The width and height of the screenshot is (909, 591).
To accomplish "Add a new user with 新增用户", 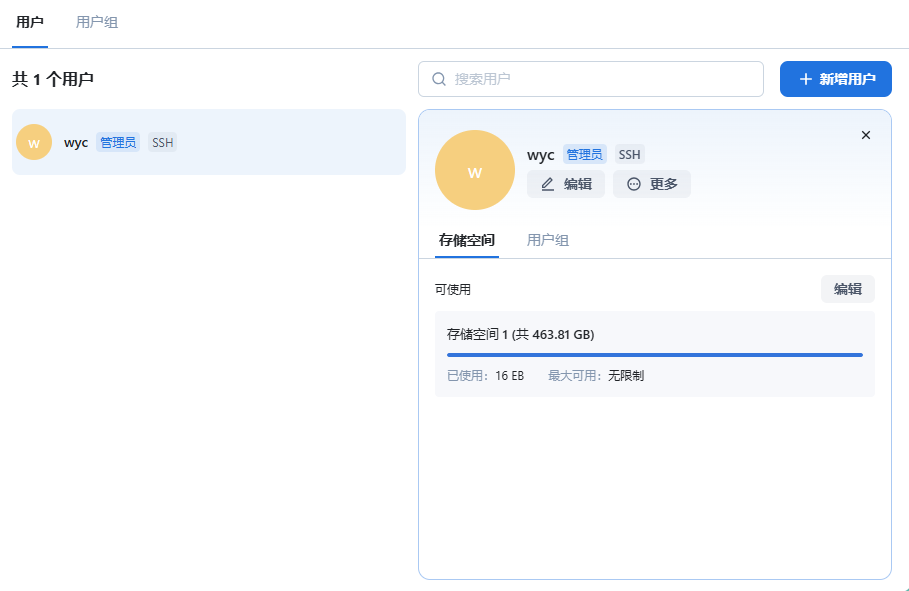I will tap(835, 79).
